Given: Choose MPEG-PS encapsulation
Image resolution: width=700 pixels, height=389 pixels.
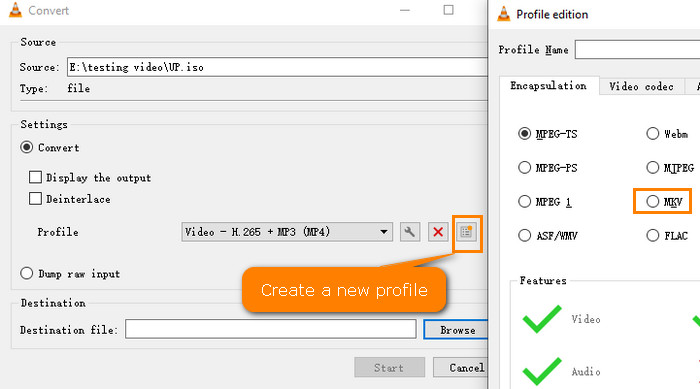Looking at the screenshot, I should pos(525,167).
